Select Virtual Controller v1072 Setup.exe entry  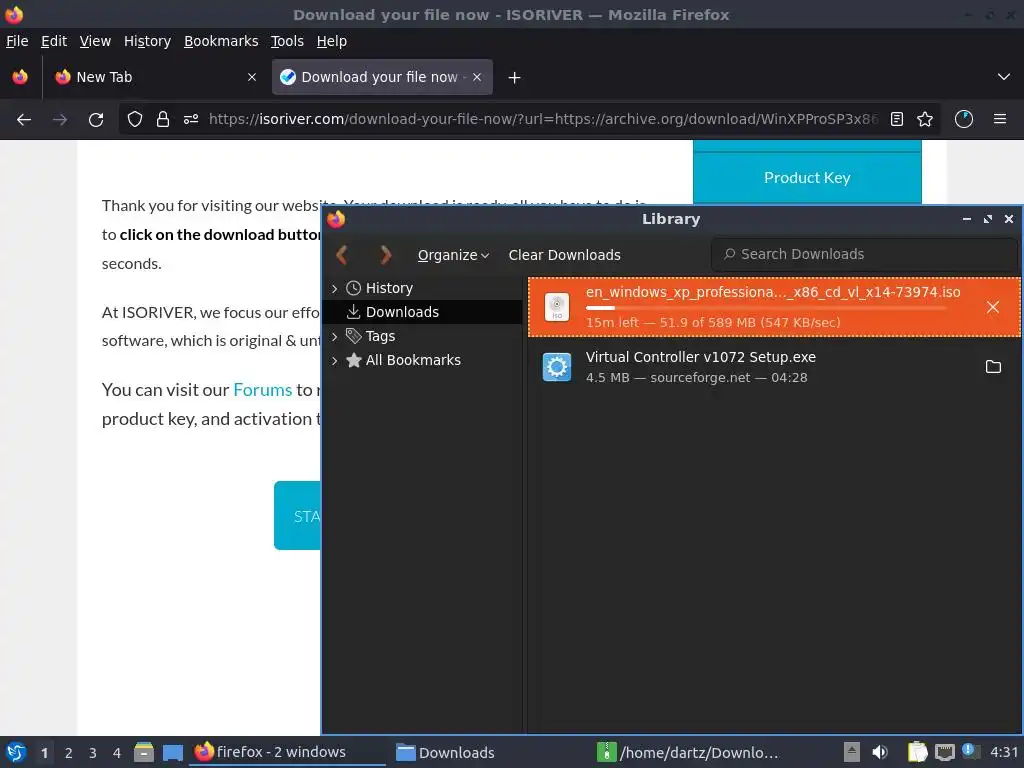point(774,366)
